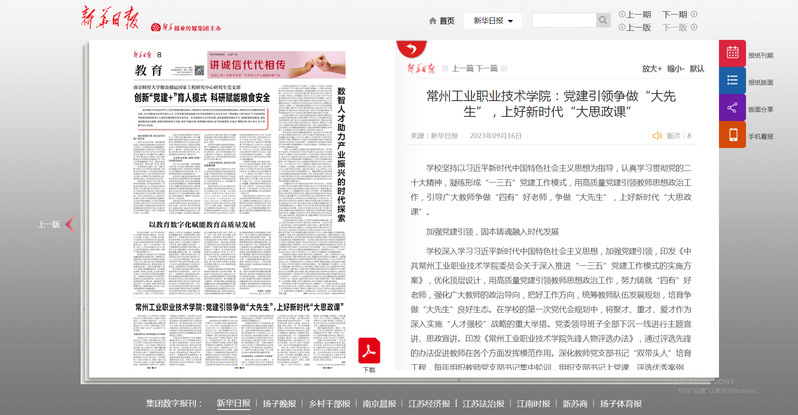Go to previous article 上一篇
This screenshot has width=798, height=415.
pyautogui.click(x=462, y=69)
